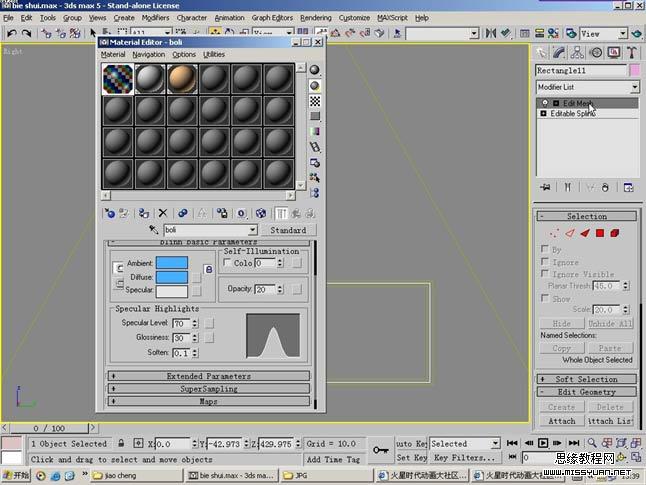Image resolution: width=646 pixels, height=485 pixels.
Task: Toggle Edit Mesh modifier lightbulb
Action: (545, 103)
